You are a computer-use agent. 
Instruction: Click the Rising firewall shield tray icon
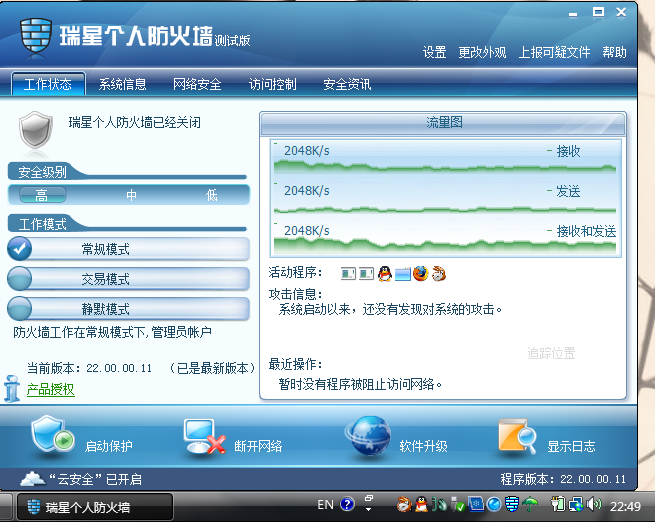tap(512, 504)
